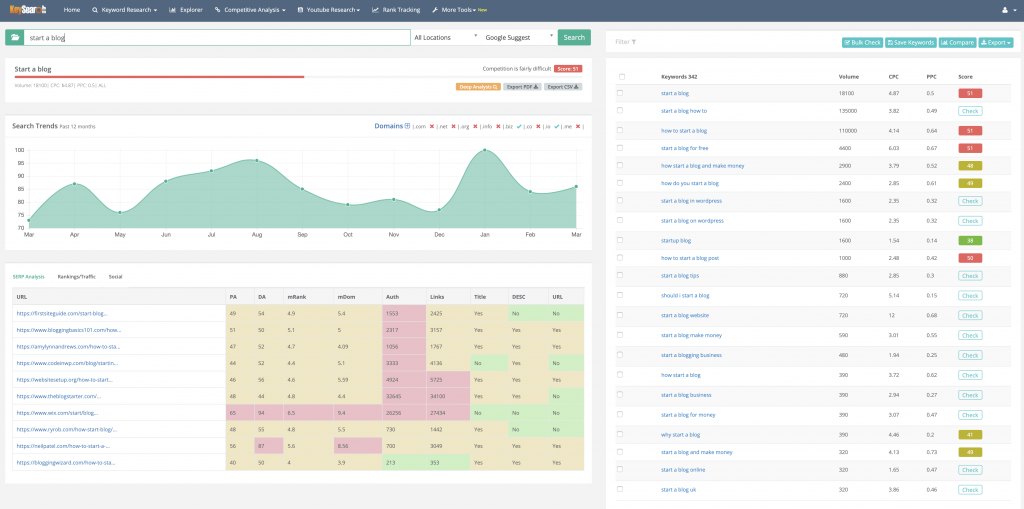Click the folder icon beside the search box
This screenshot has width=1024, height=509.
[x=14, y=37]
